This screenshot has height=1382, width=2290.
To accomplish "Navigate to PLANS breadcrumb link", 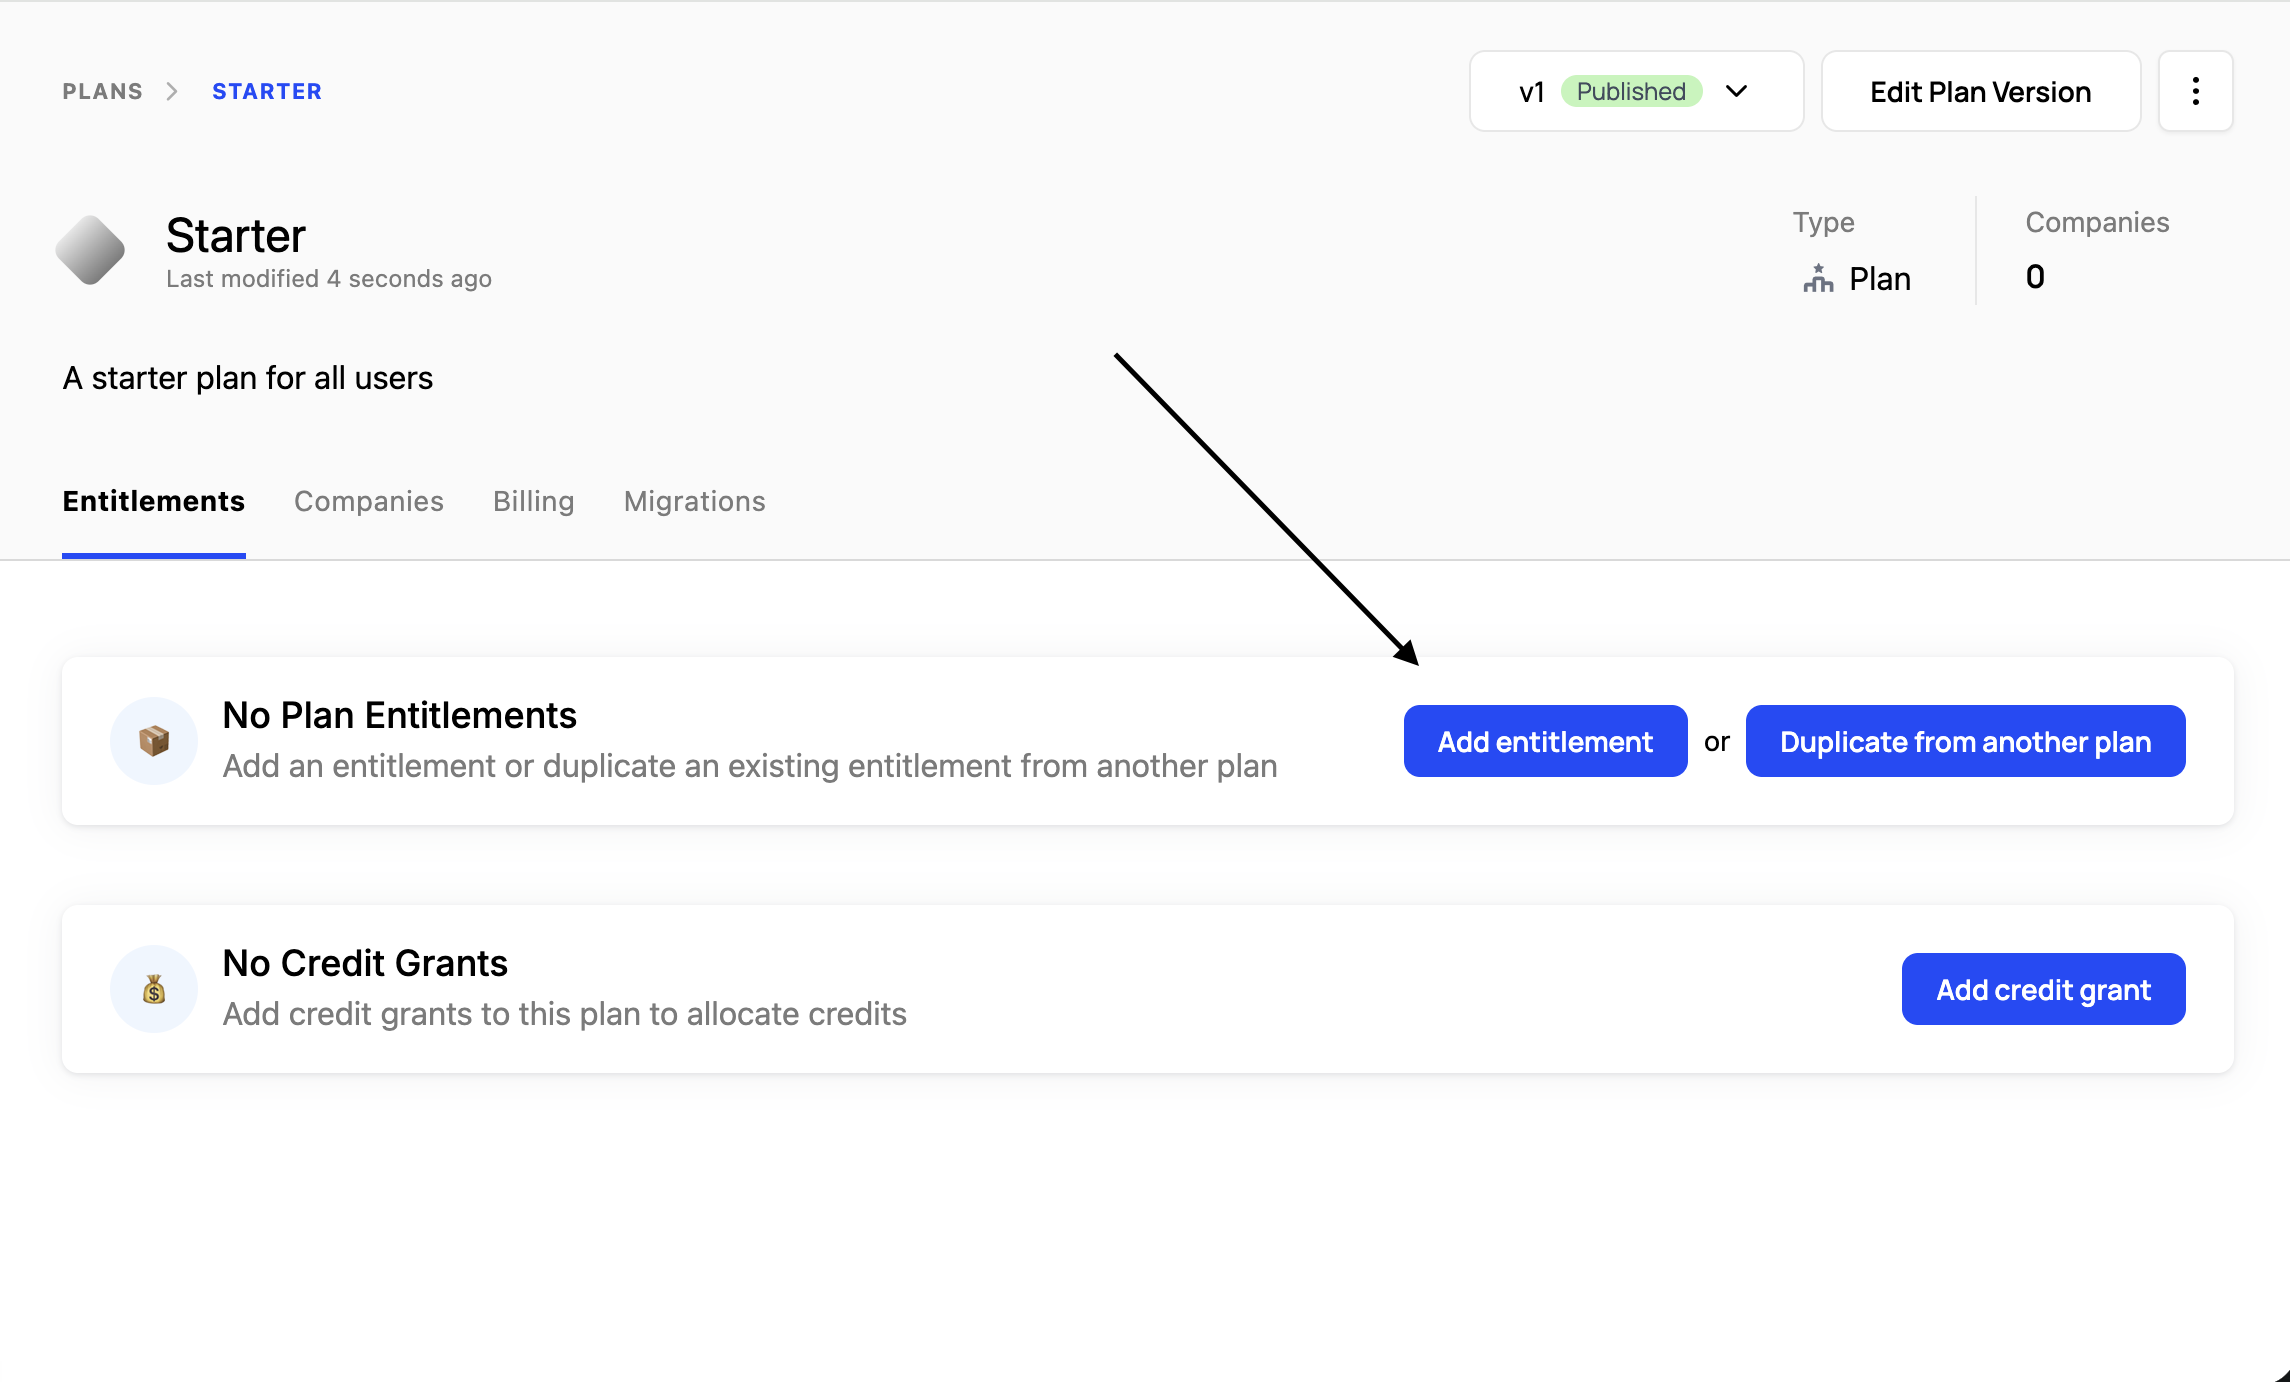I will coord(102,91).
